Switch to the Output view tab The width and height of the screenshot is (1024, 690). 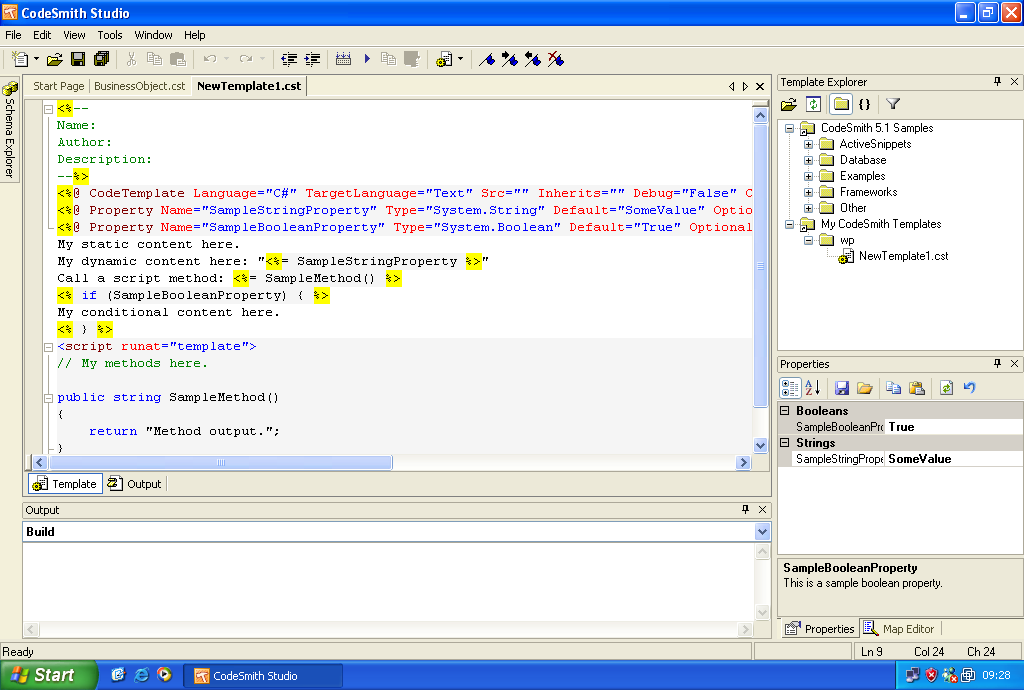click(135, 484)
